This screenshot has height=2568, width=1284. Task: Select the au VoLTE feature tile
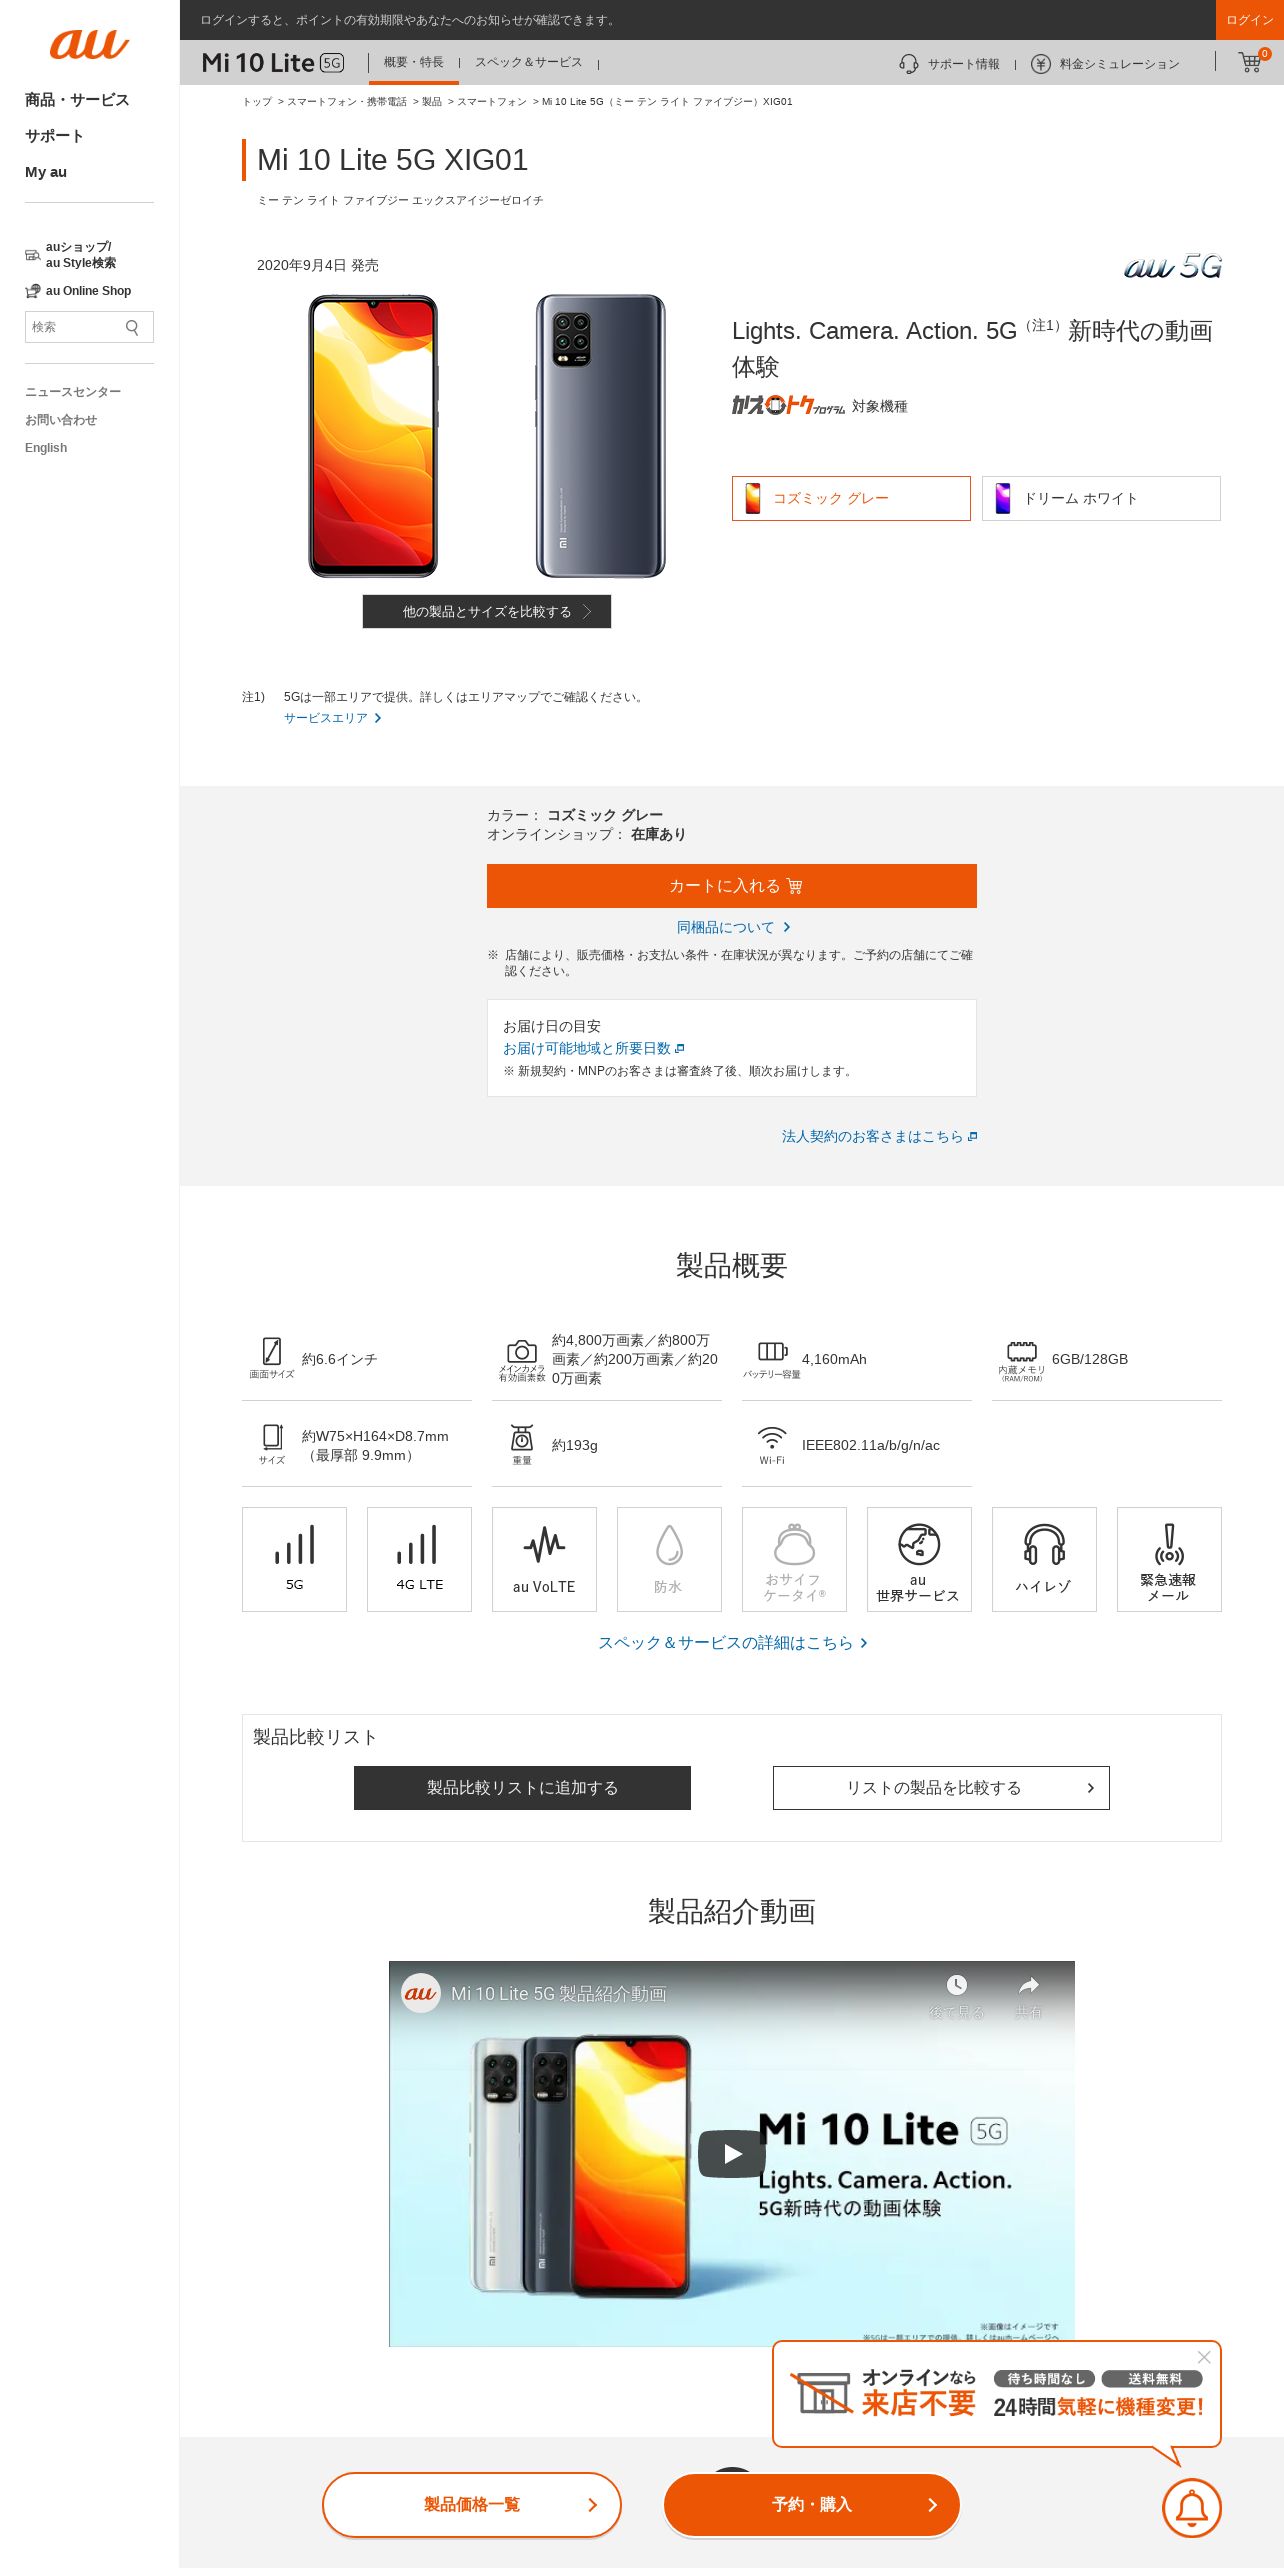(x=544, y=1559)
